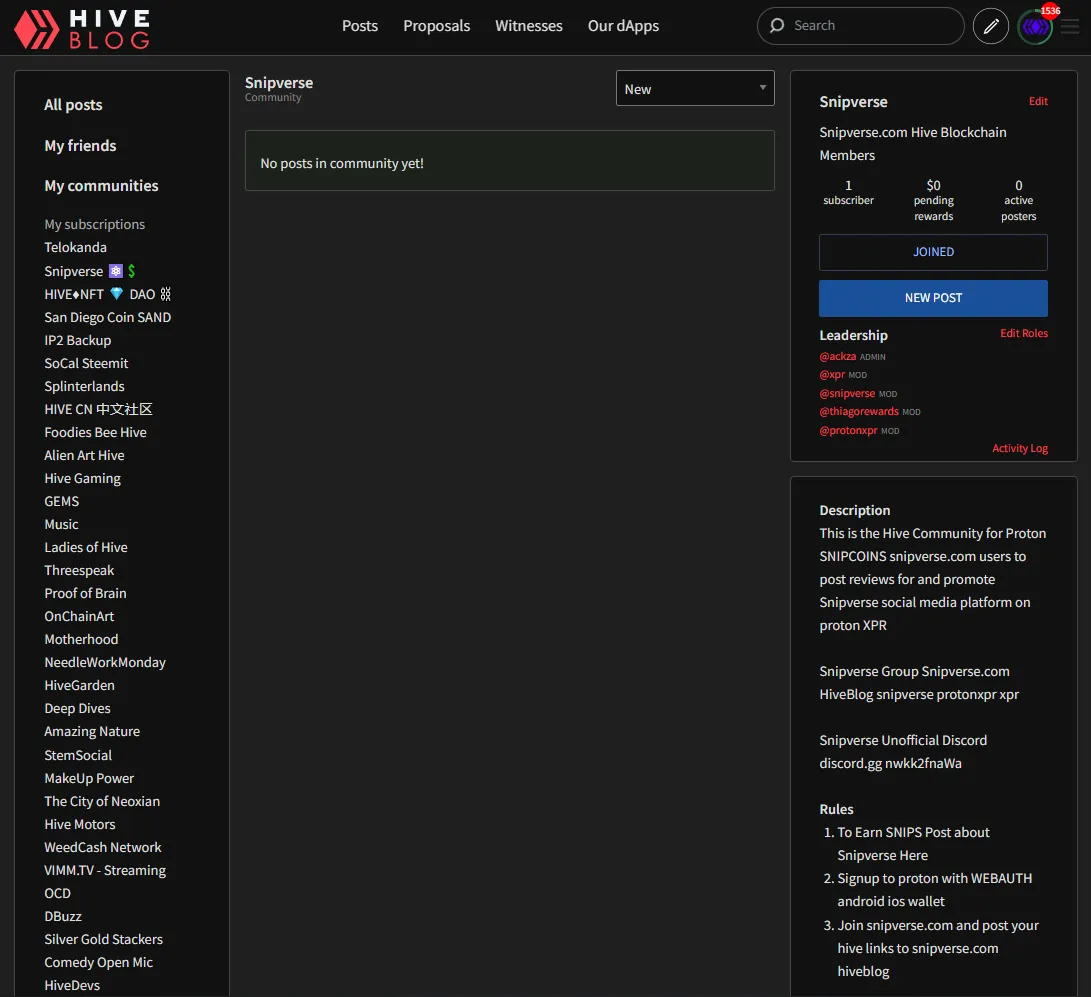This screenshot has height=997, width=1091.
Task: Click Edit Roles link
Action: (1024, 333)
